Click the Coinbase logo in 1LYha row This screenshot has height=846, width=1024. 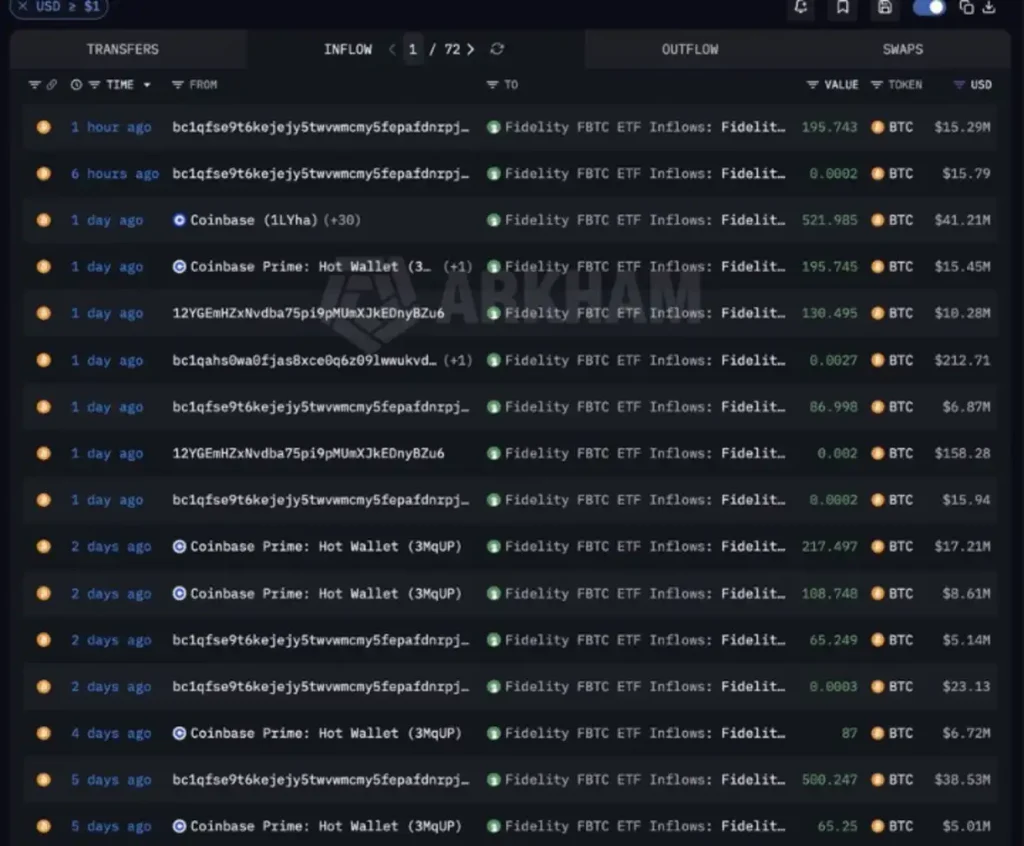pos(180,220)
